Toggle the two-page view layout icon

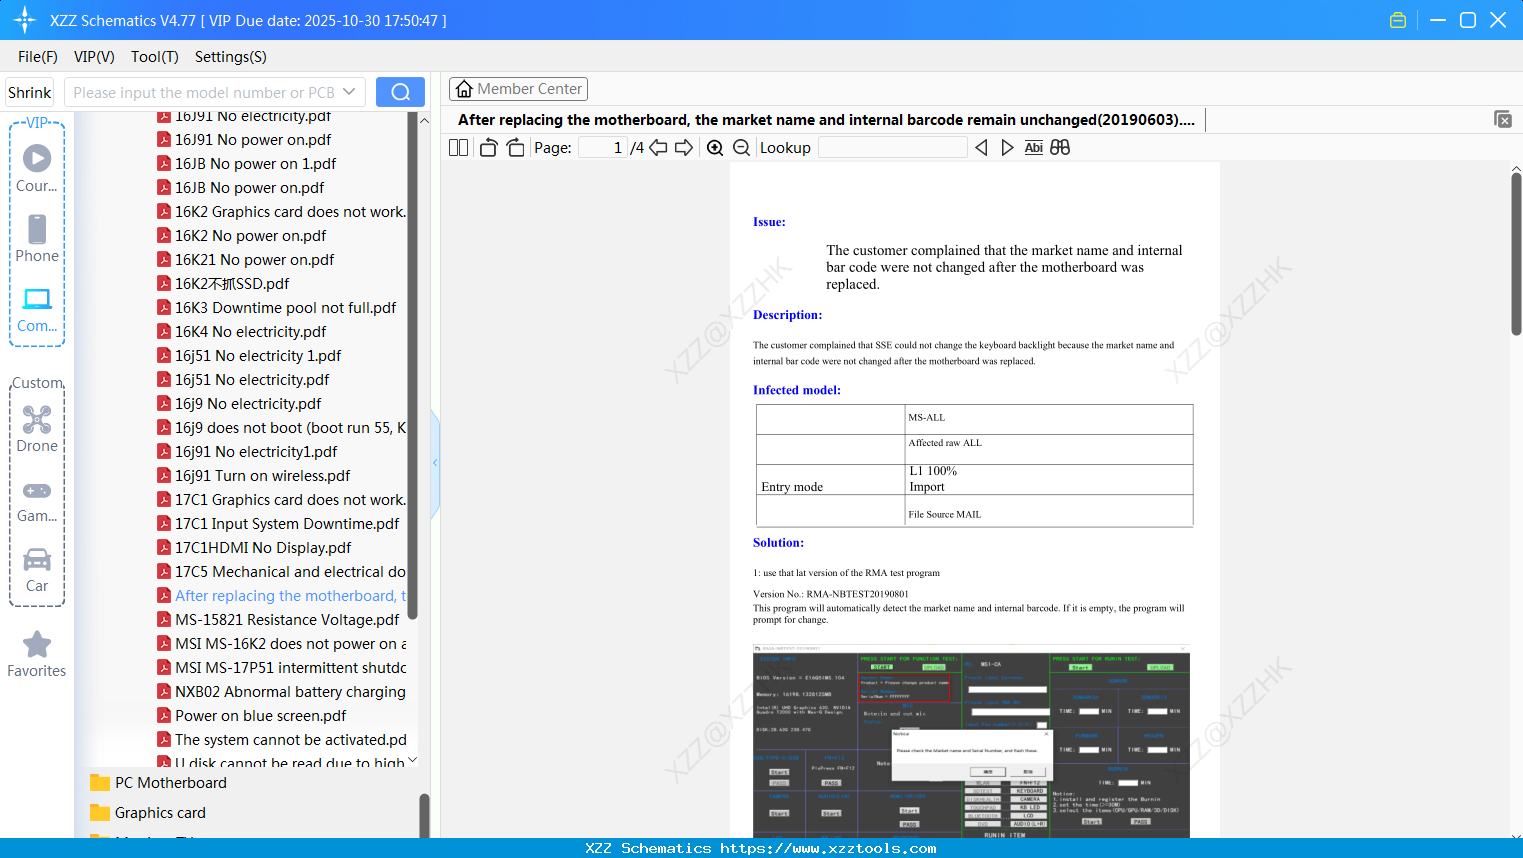click(x=458, y=148)
